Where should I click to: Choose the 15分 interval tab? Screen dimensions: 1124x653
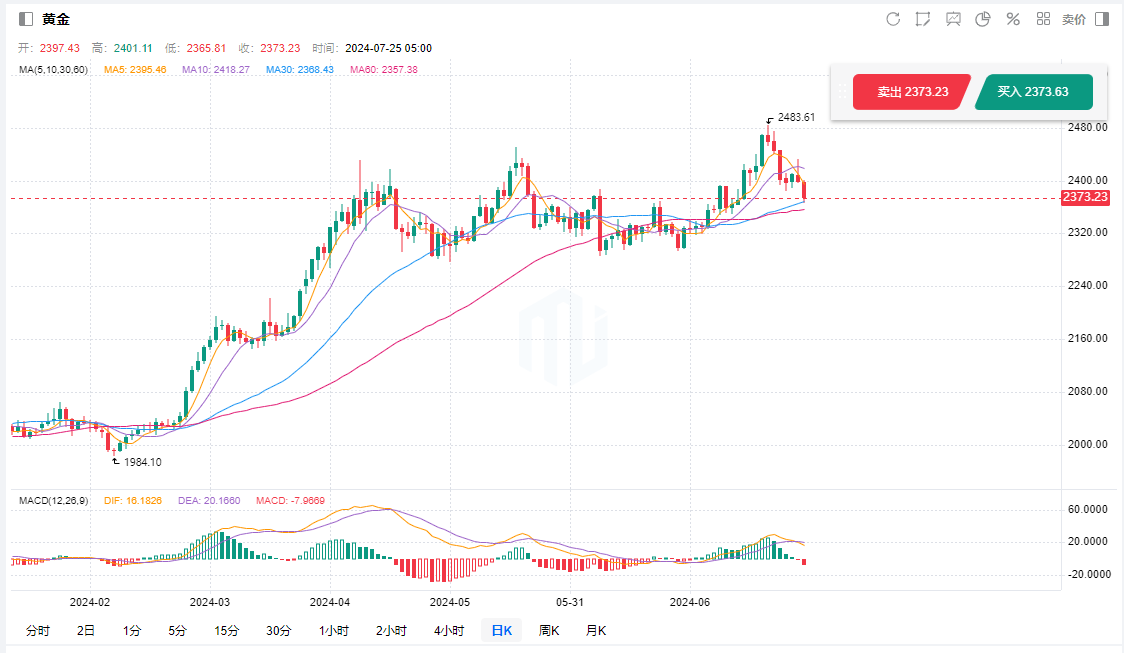(x=226, y=630)
